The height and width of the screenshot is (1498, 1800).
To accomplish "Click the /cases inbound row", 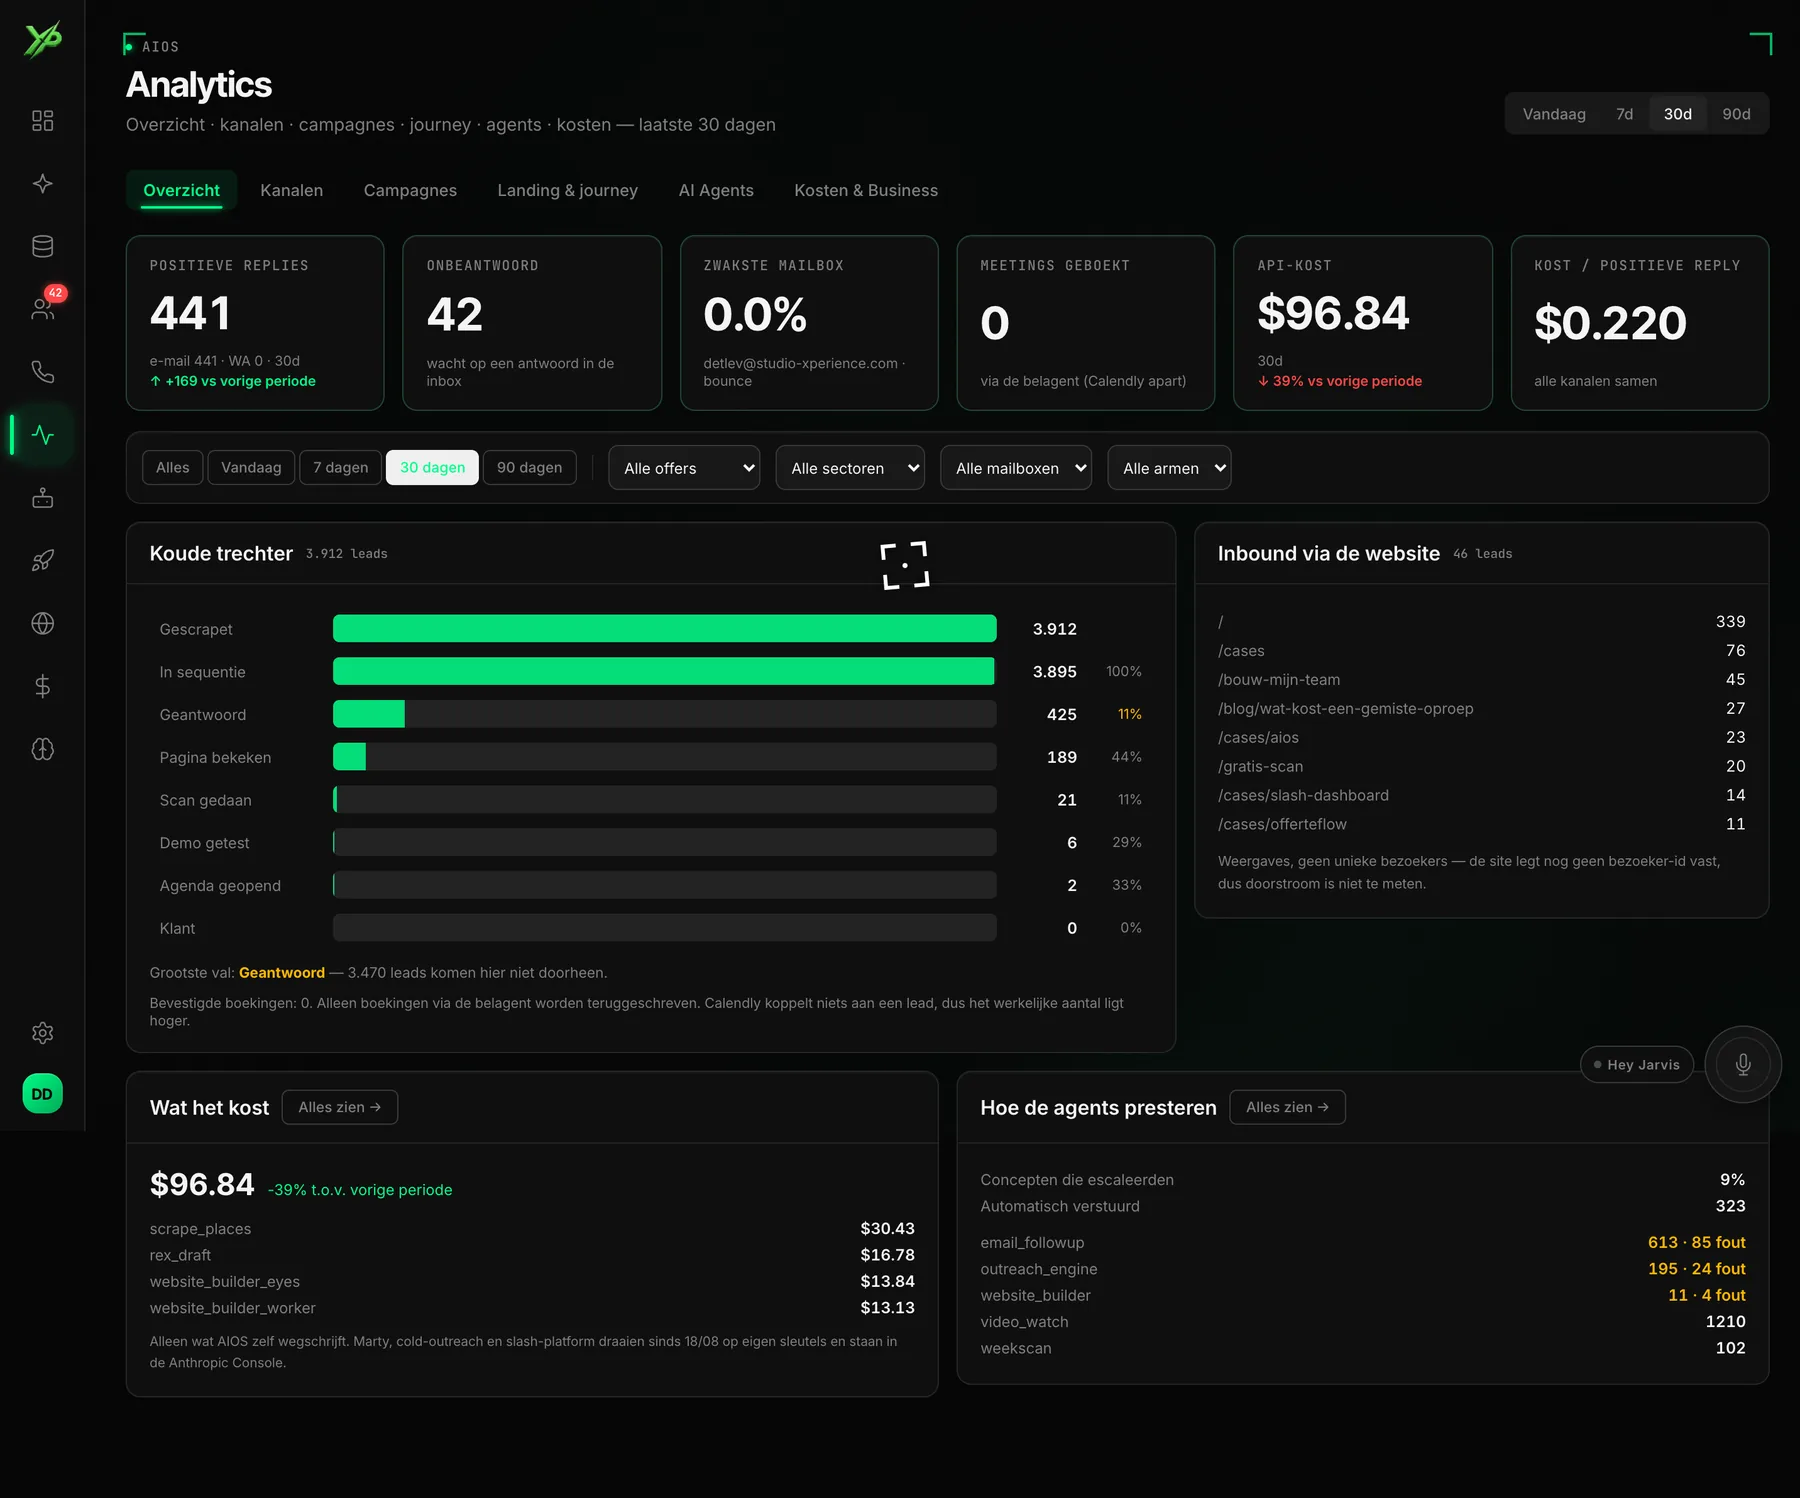I will (1481, 651).
